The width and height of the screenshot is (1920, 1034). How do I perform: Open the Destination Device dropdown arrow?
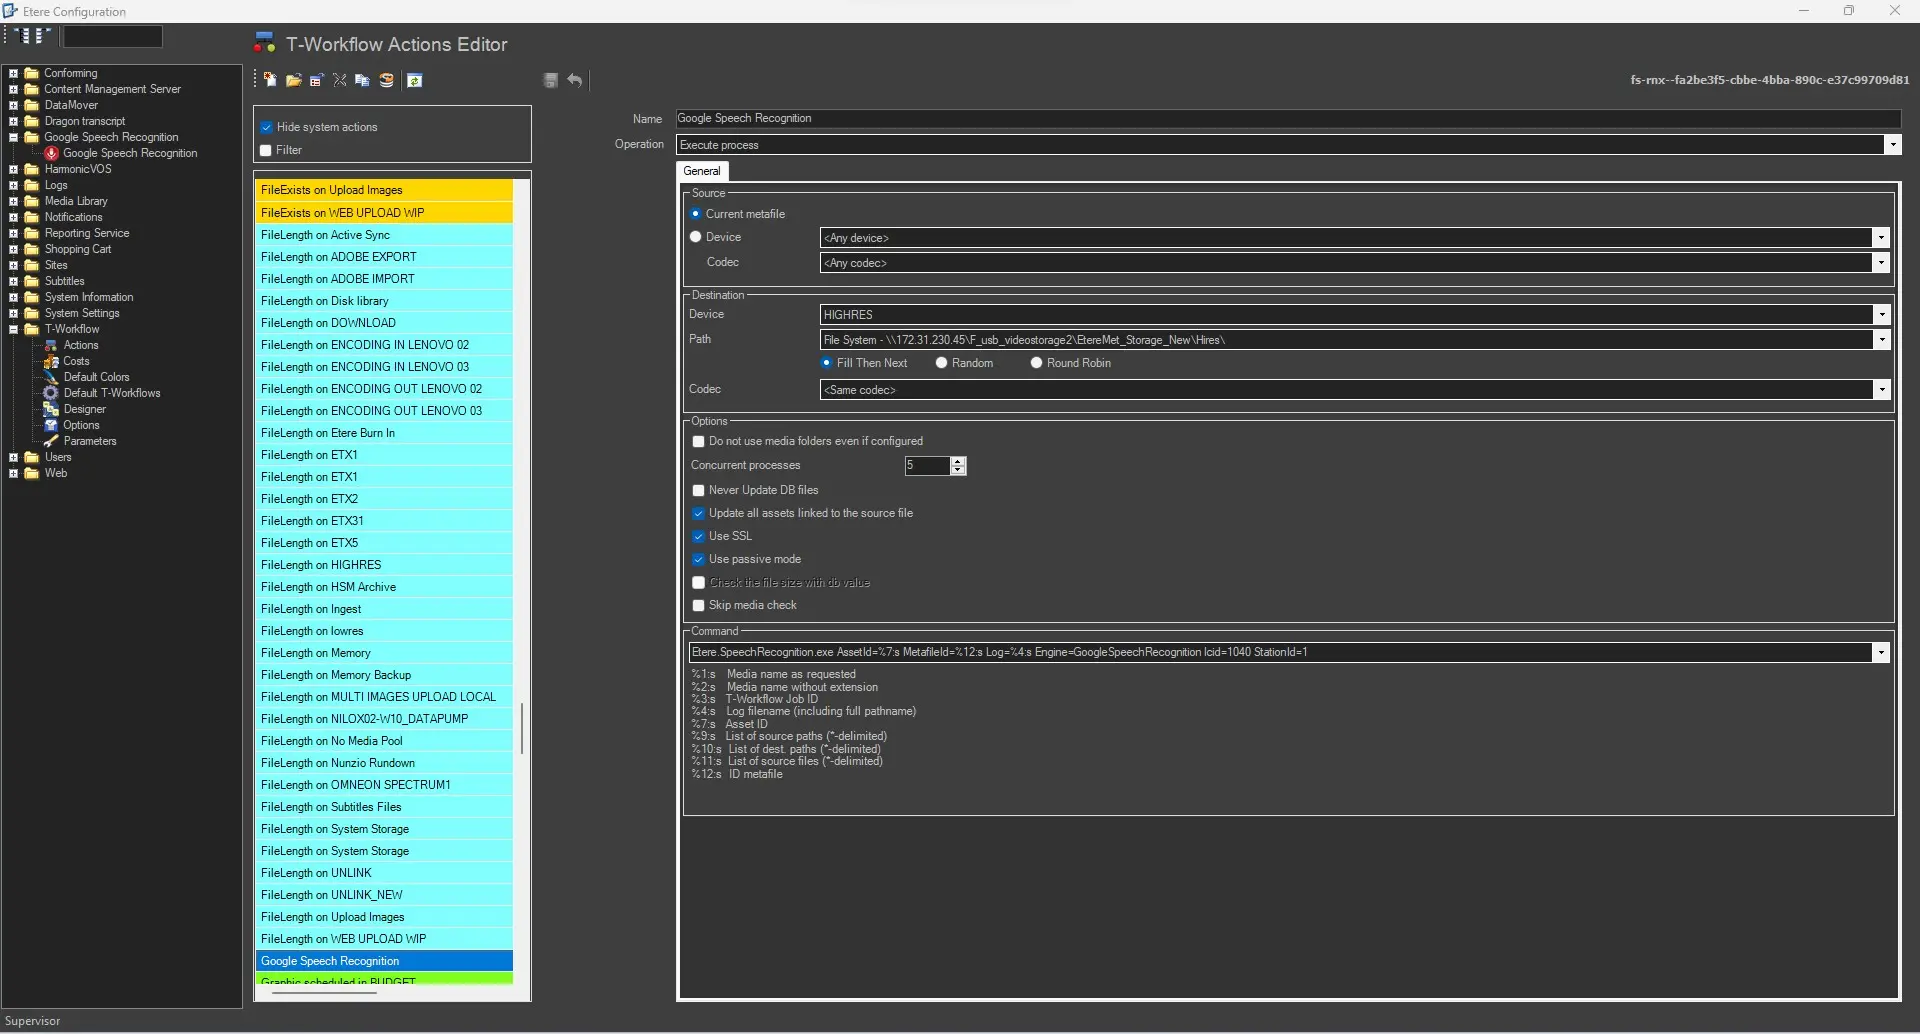1881,315
